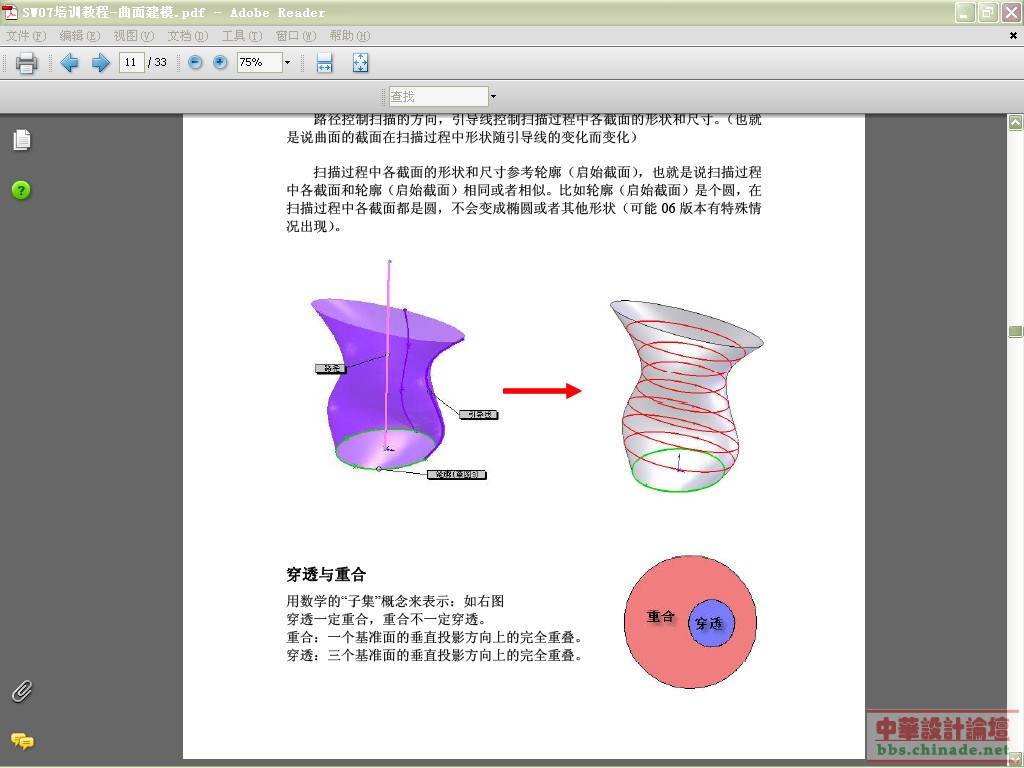Open the 视图 menu
The height and width of the screenshot is (768, 1024).
coord(134,35)
